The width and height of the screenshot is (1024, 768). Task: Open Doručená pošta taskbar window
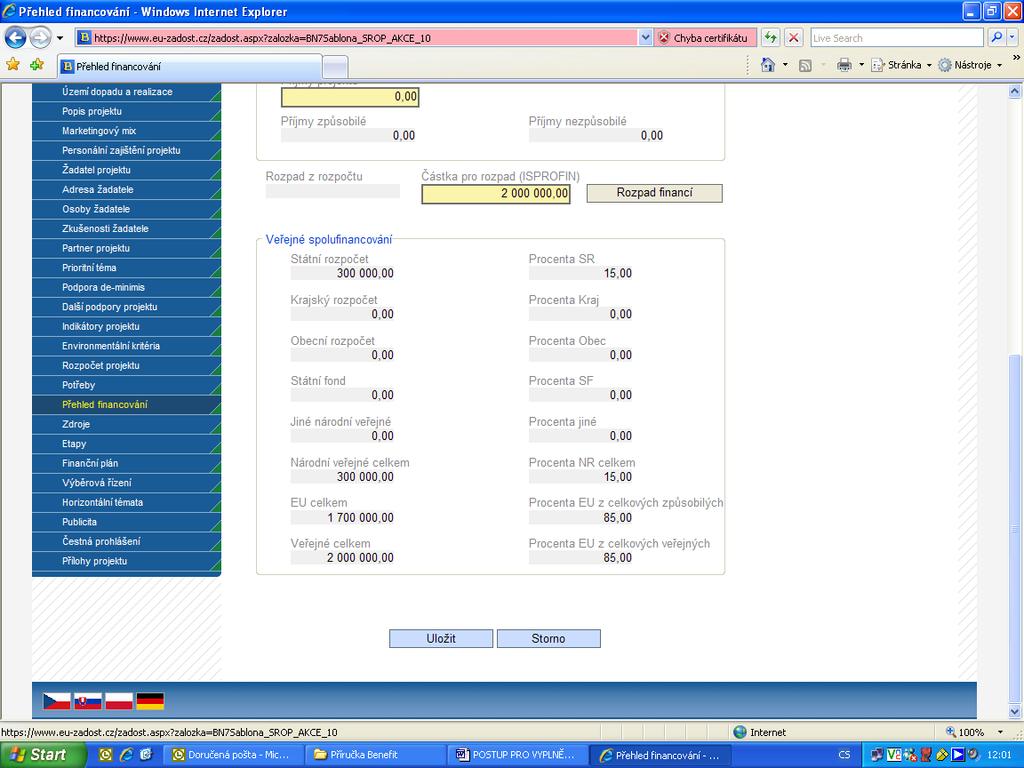coord(232,755)
